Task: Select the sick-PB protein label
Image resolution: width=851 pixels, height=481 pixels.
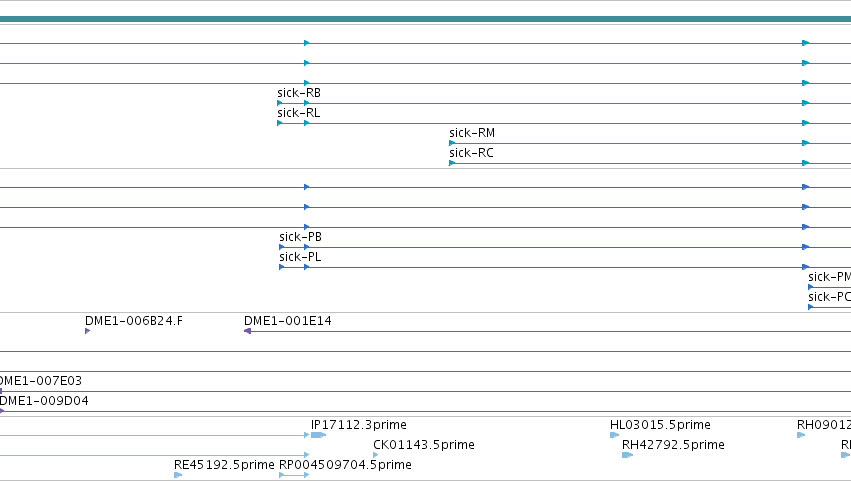Action: [x=300, y=237]
